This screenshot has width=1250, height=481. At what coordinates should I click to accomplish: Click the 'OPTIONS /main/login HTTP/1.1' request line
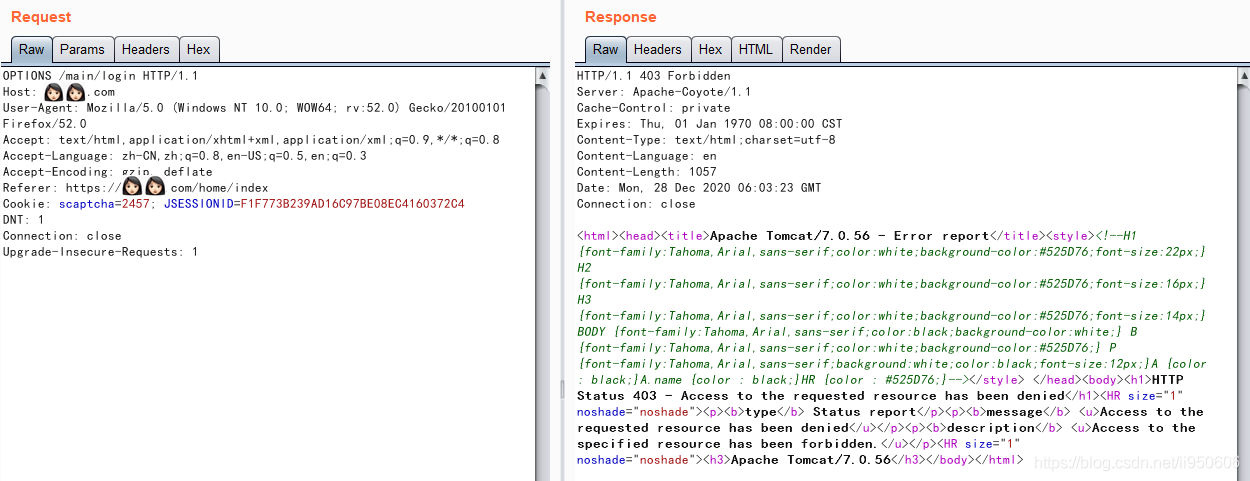point(100,76)
